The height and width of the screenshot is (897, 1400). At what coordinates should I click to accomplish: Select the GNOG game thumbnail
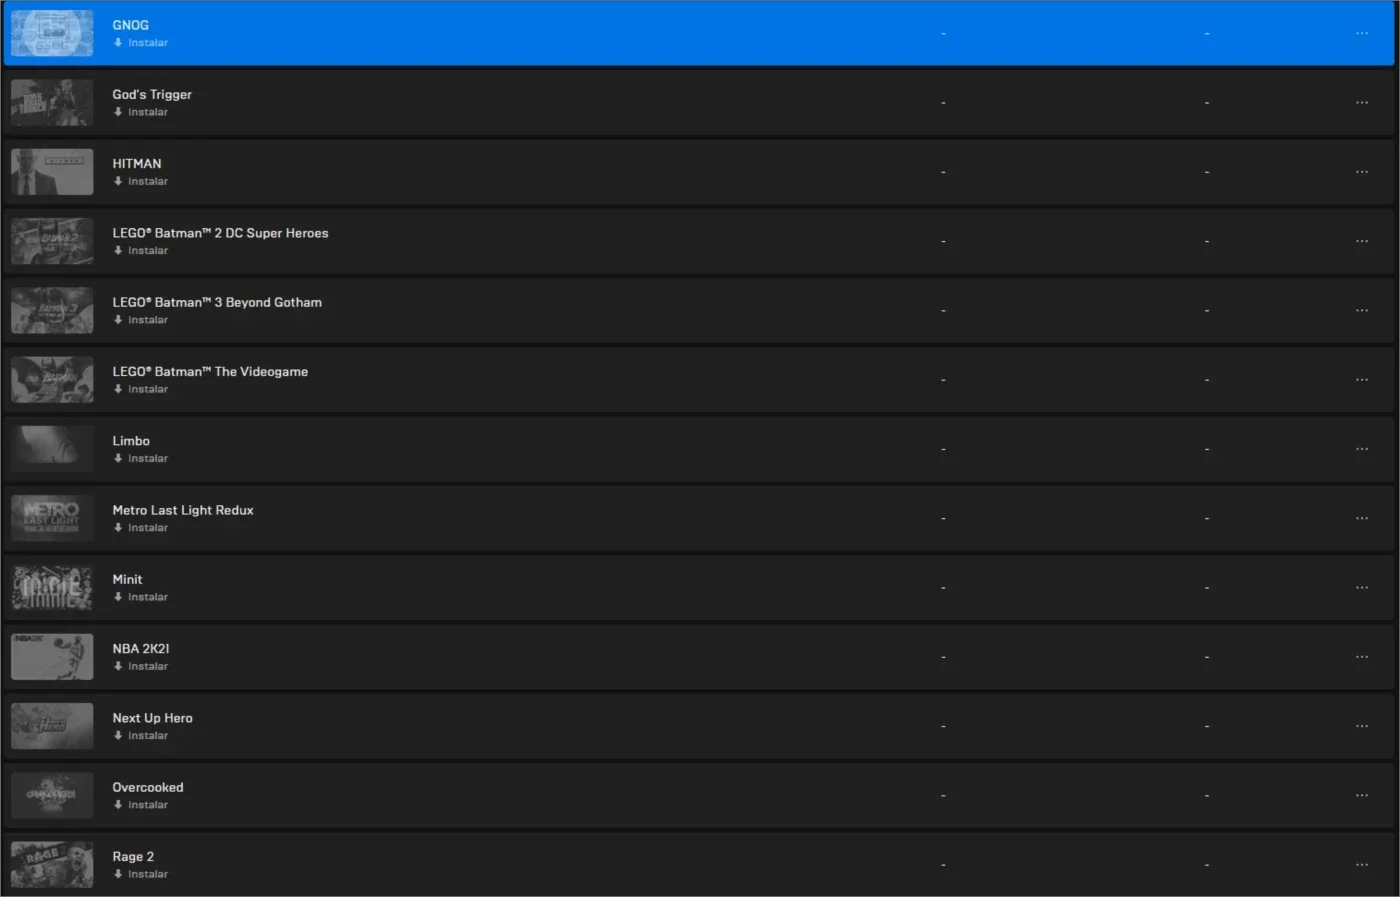click(52, 33)
